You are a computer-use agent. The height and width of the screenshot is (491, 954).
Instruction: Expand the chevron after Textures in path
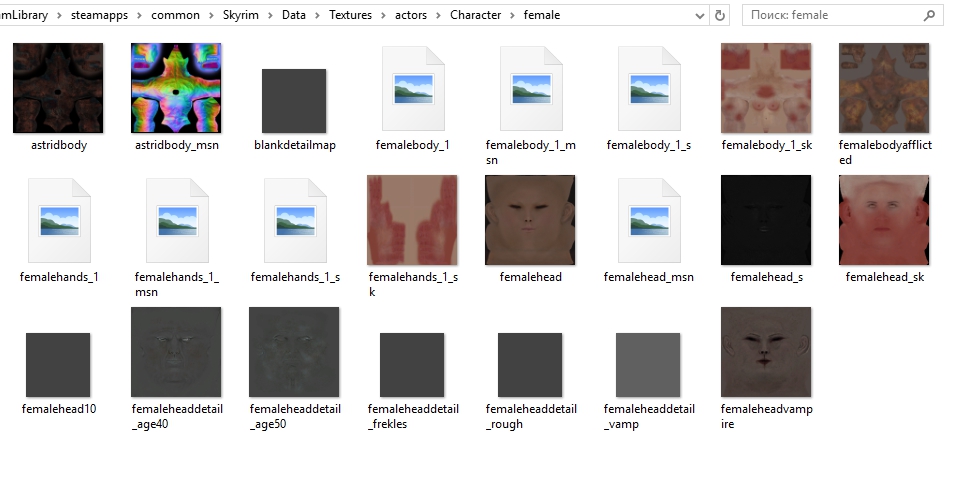click(x=383, y=16)
